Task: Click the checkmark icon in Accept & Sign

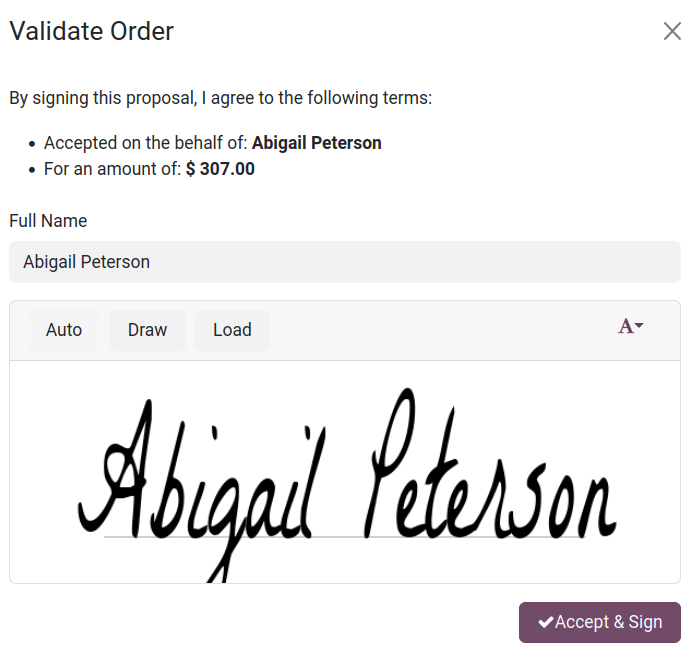Action: click(x=546, y=622)
